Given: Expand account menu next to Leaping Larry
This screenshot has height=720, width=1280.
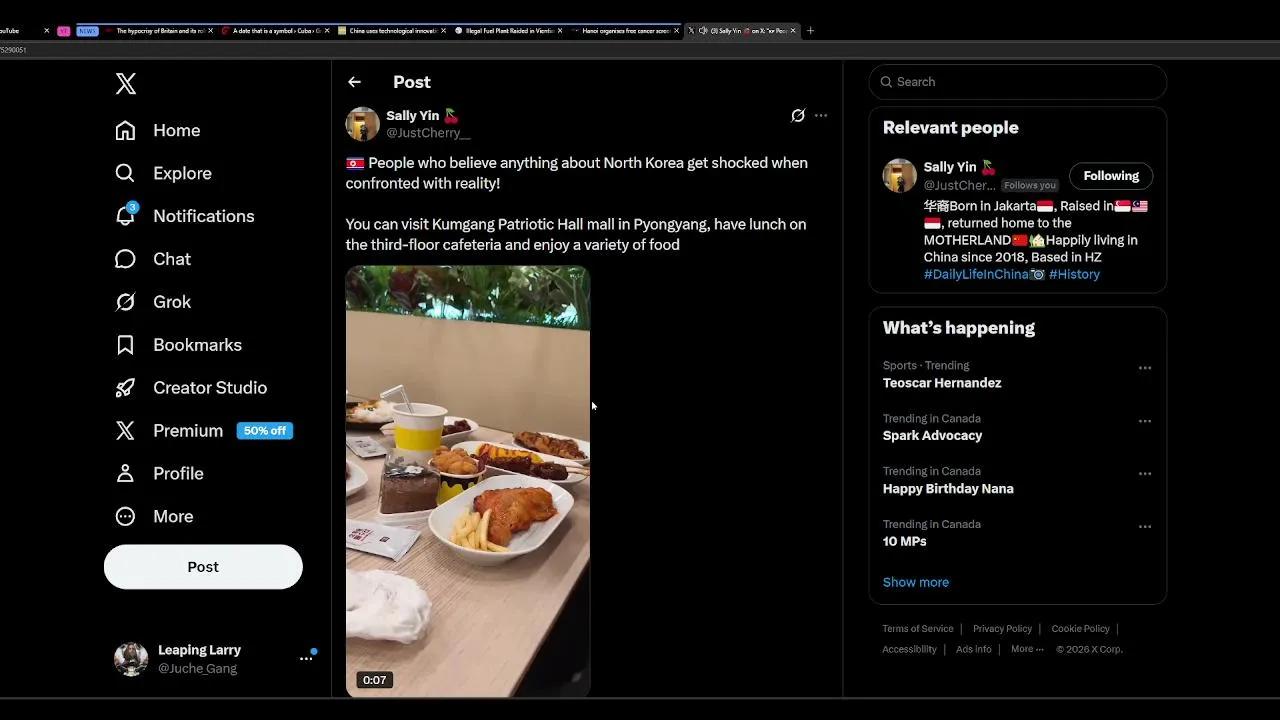Looking at the screenshot, I should click(x=306, y=658).
